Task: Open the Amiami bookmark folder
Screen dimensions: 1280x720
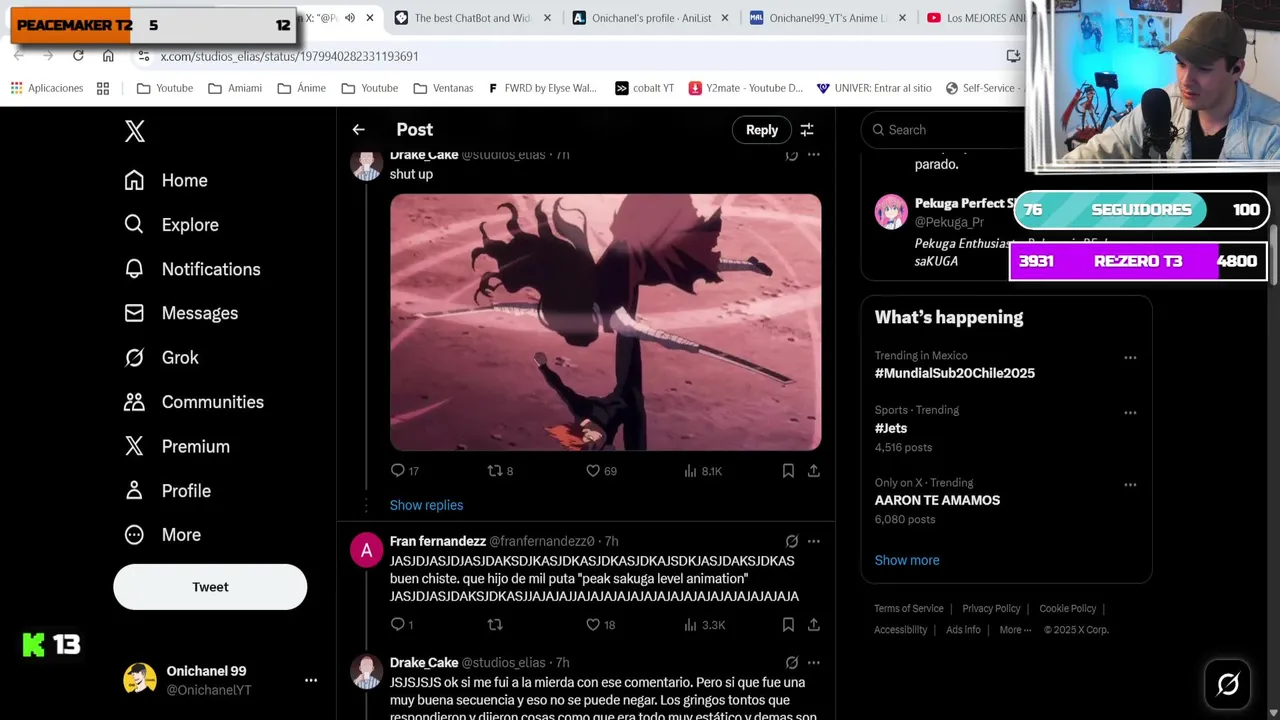Action: click(235, 88)
